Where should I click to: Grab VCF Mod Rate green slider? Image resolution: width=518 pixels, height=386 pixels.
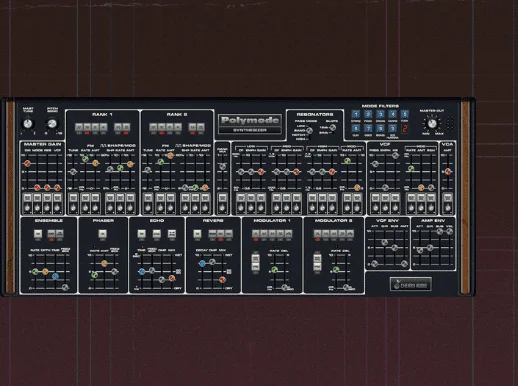pyautogui.click(x=411, y=169)
